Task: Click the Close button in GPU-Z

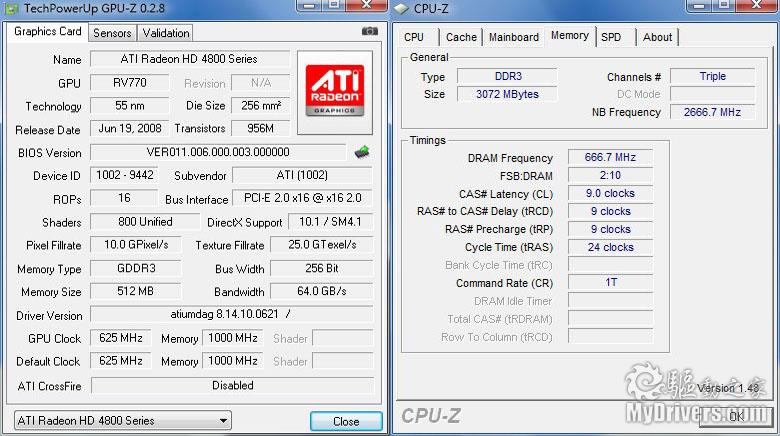Action: point(346,422)
